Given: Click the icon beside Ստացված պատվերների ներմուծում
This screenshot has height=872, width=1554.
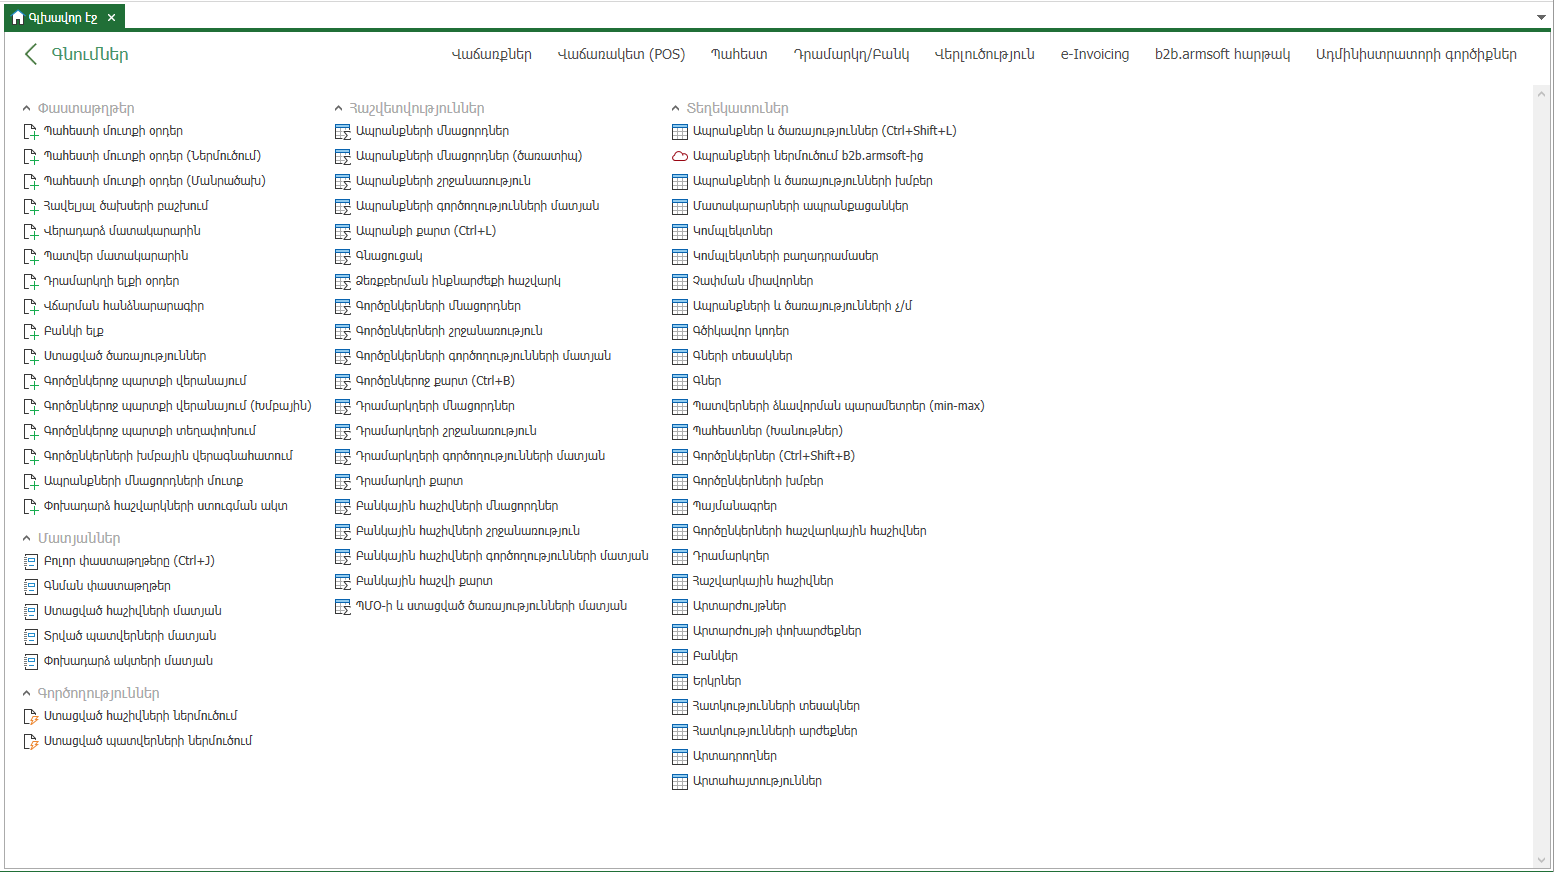Looking at the screenshot, I should (31, 741).
